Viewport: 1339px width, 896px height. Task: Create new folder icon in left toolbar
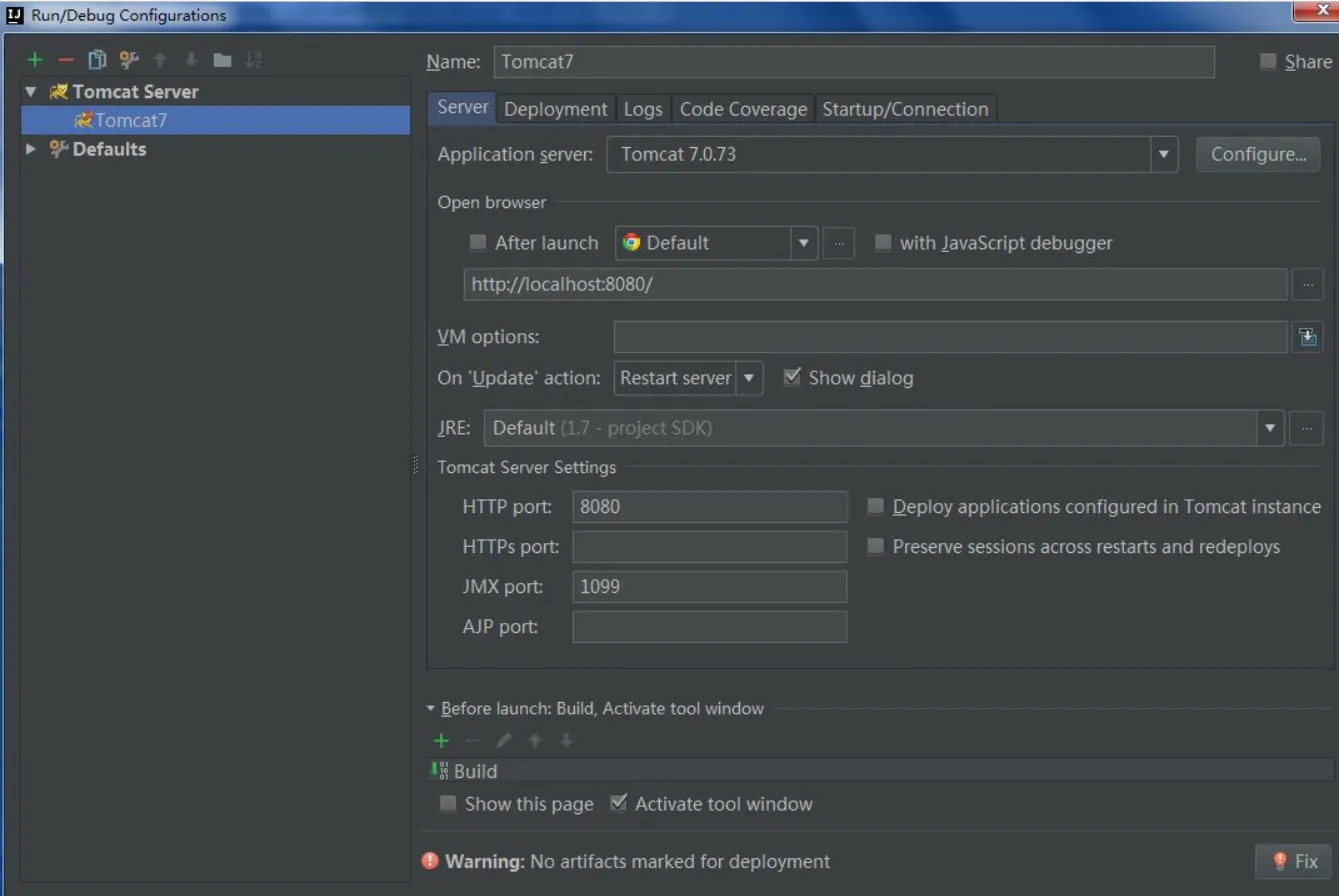[222, 61]
